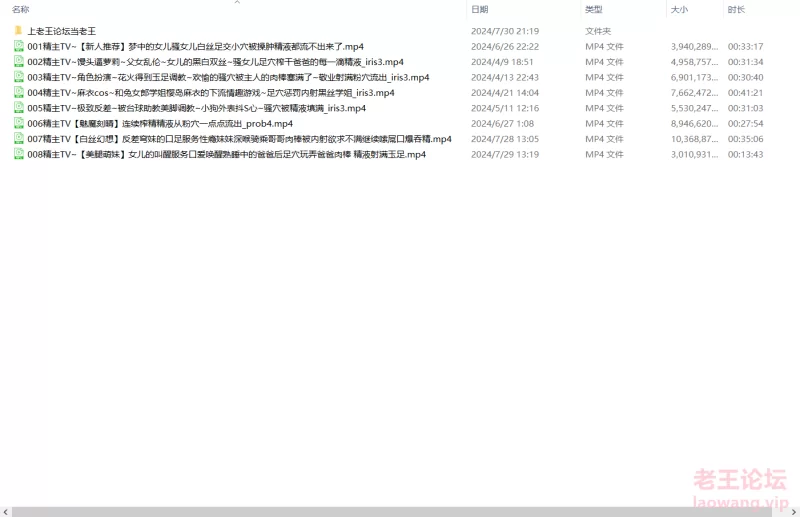Select the folder name 上老王论坛当老王
The height and width of the screenshot is (517, 800).
(x=62, y=31)
